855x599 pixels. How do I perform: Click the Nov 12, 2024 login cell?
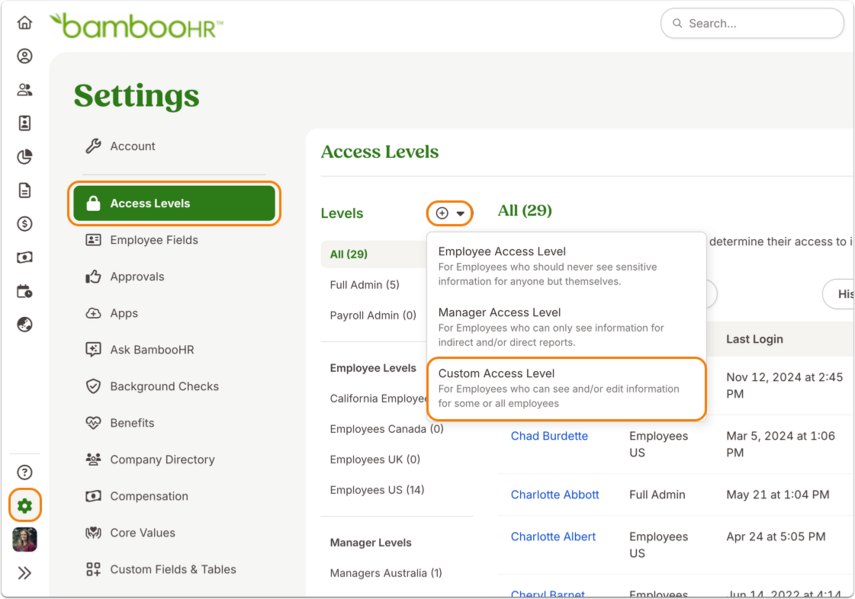coord(784,385)
